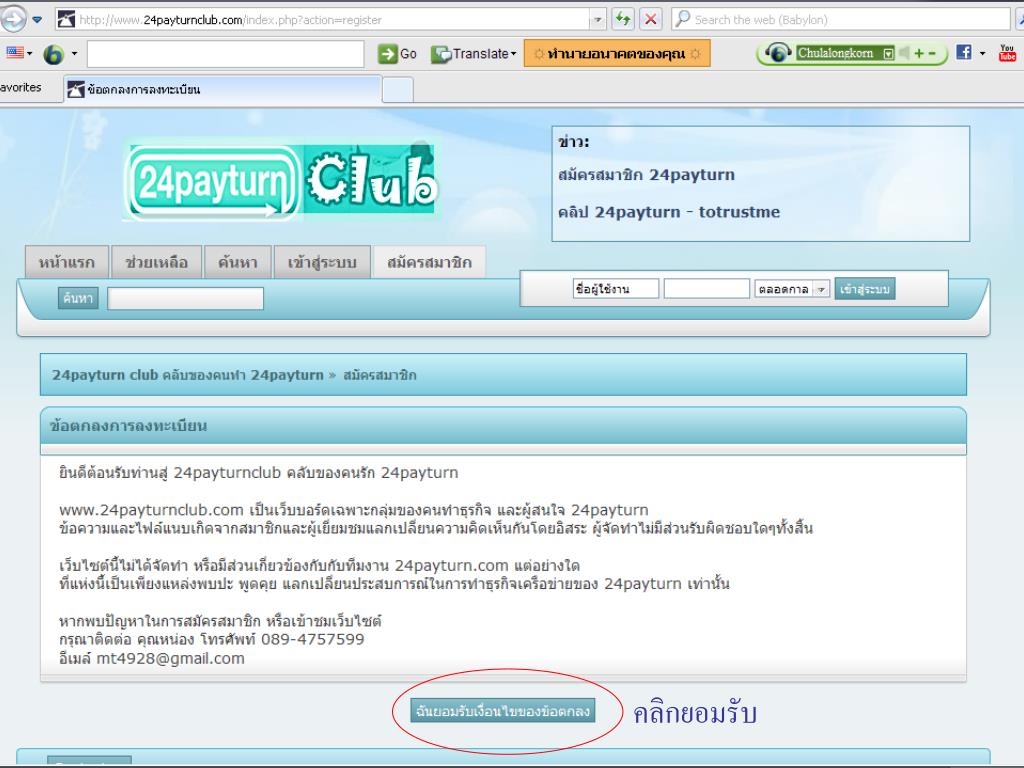Image resolution: width=1024 pixels, height=768 pixels.
Task: Click the Babylon web search box
Action: (841, 20)
